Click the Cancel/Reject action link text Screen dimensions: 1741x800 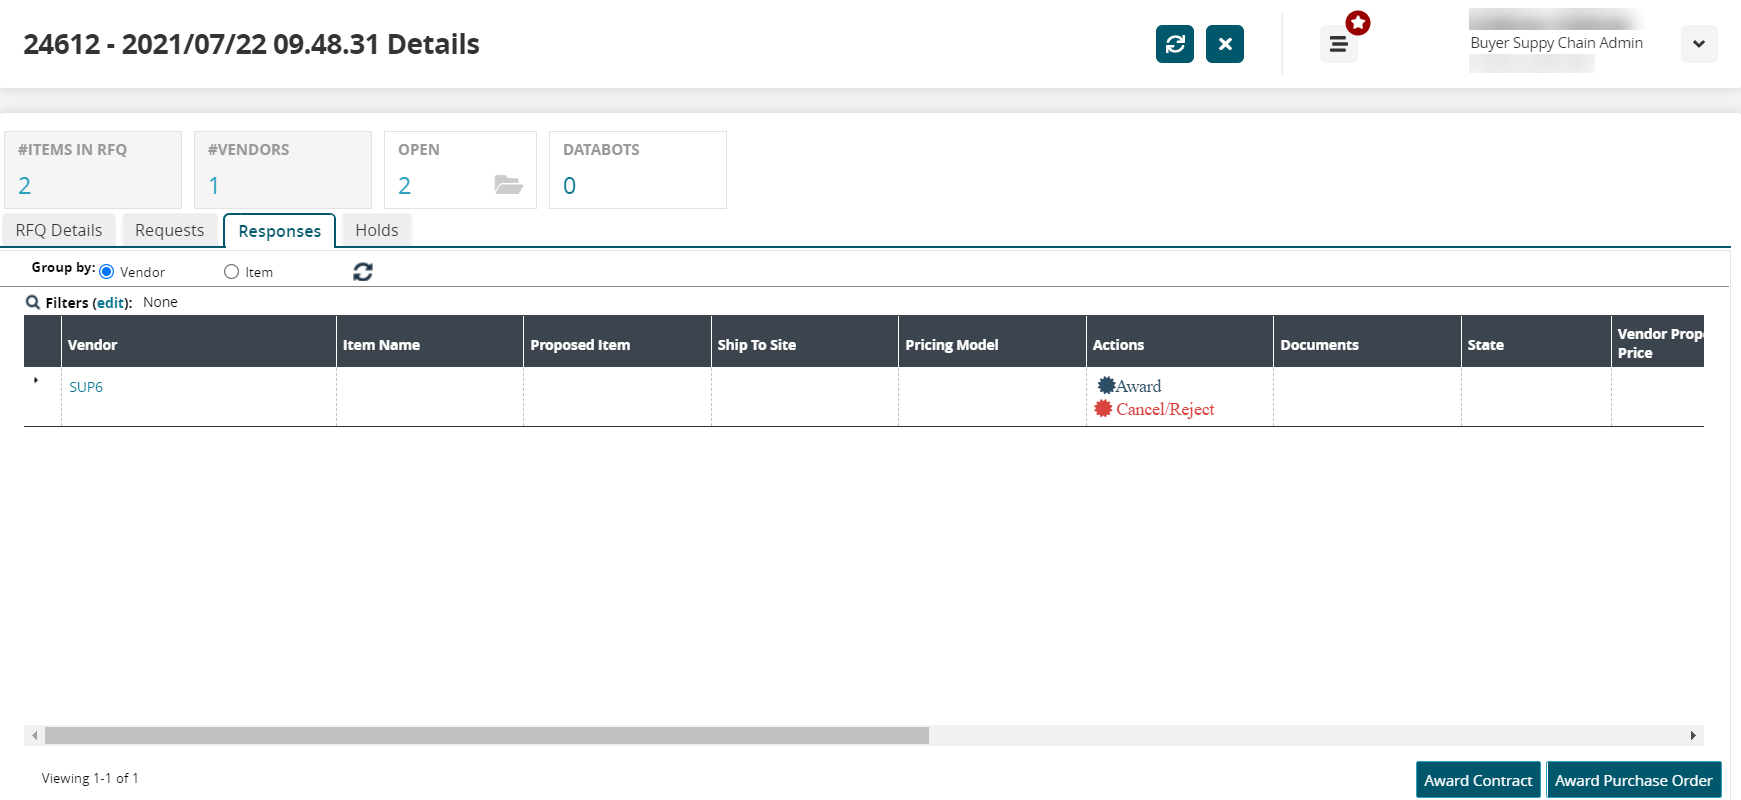pos(1165,409)
